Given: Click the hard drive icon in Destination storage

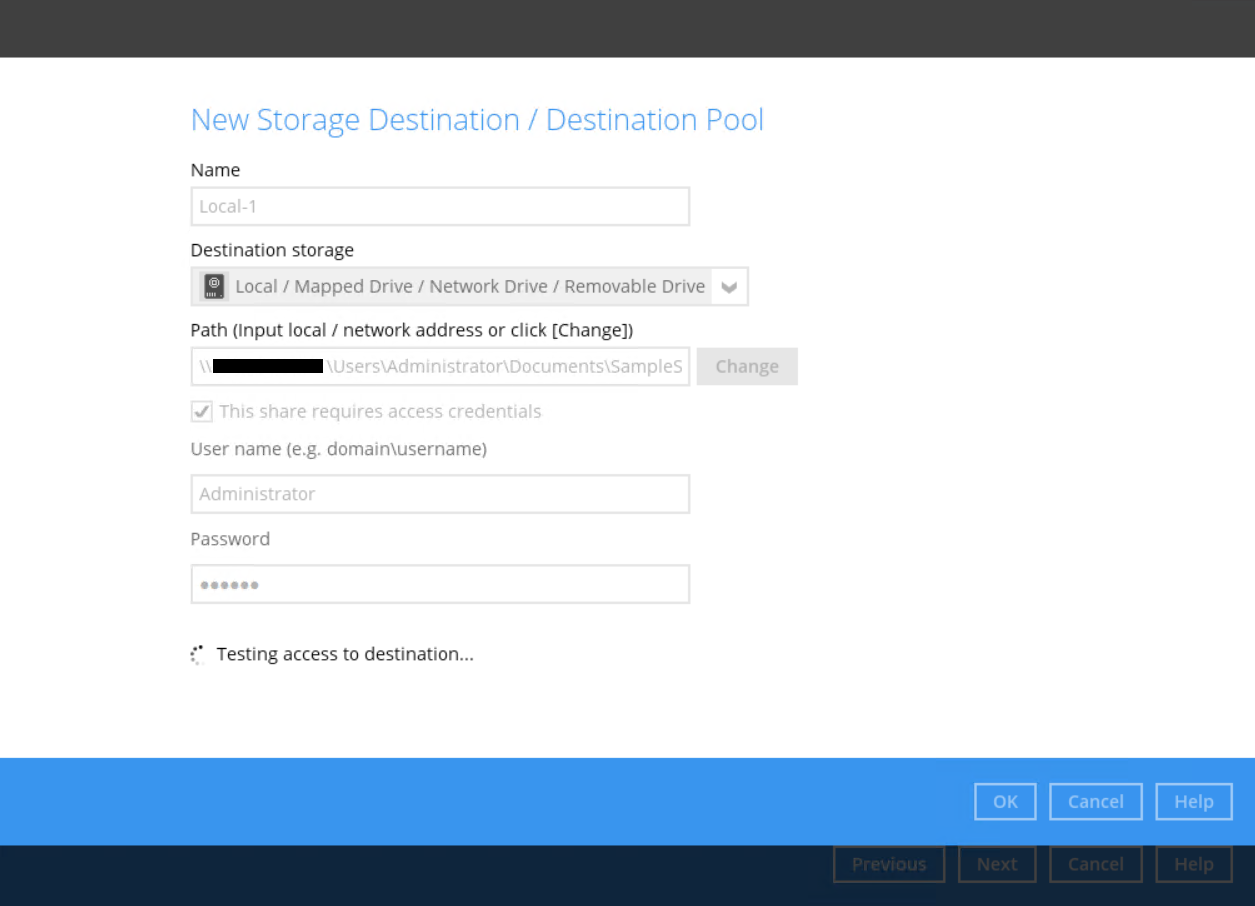Looking at the screenshot, I should point(214,287).
